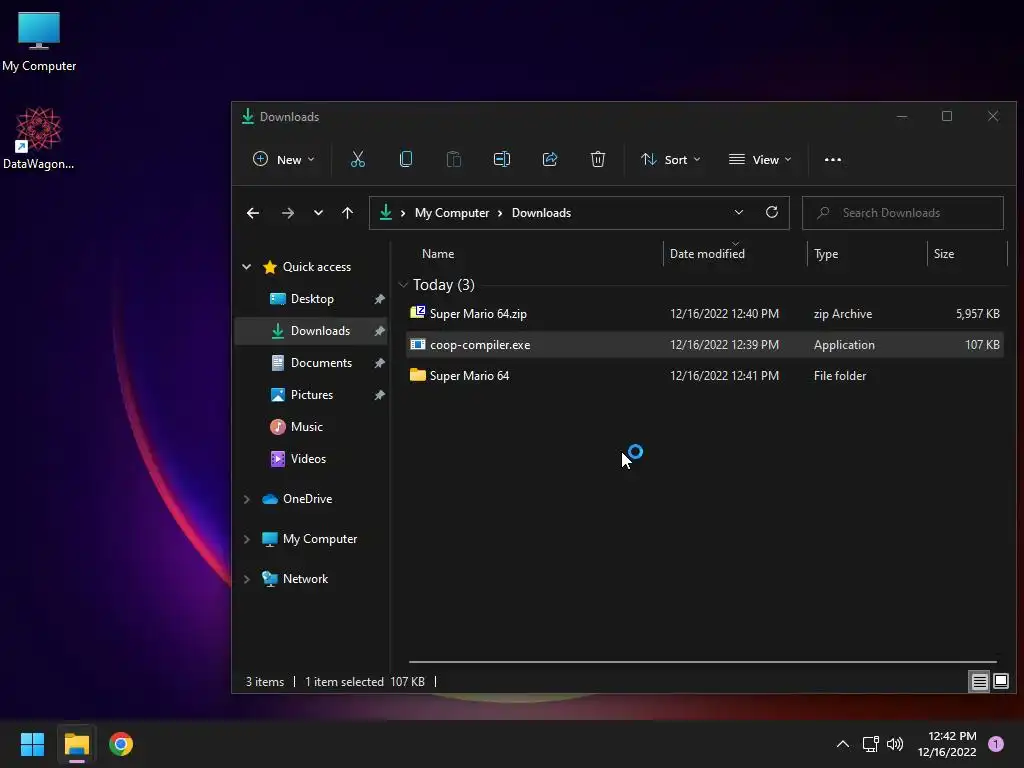Switch to details view layout icon

(x=979, y=682)
